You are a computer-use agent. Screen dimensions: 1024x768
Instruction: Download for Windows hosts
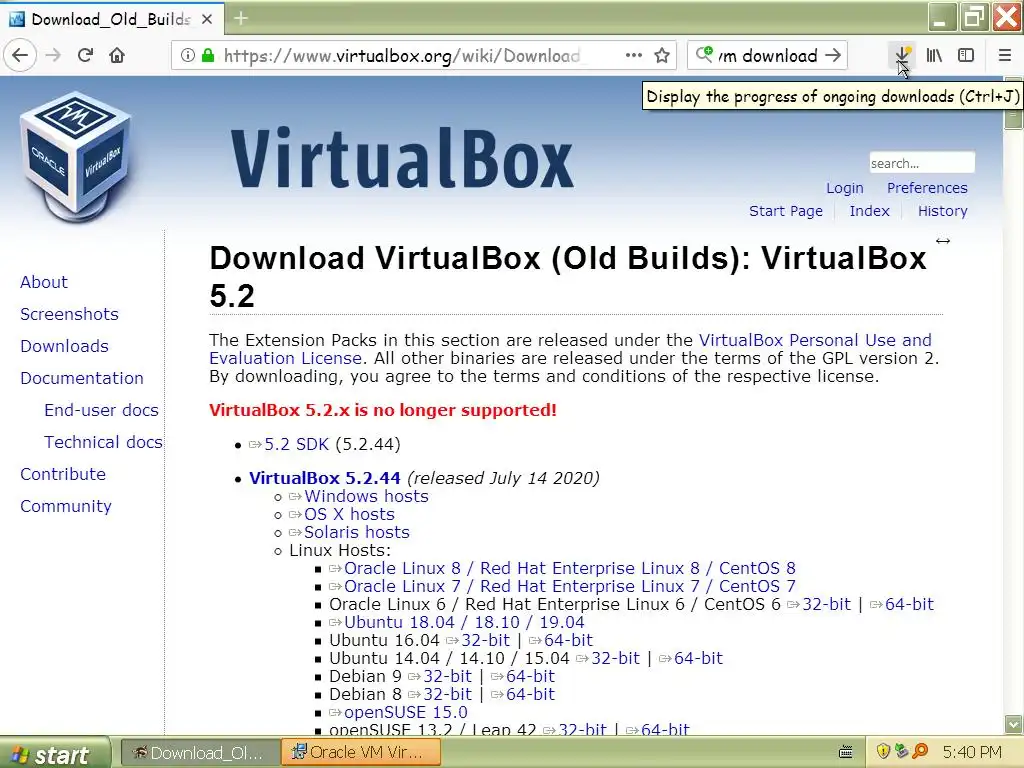click(x=366, y=496)
